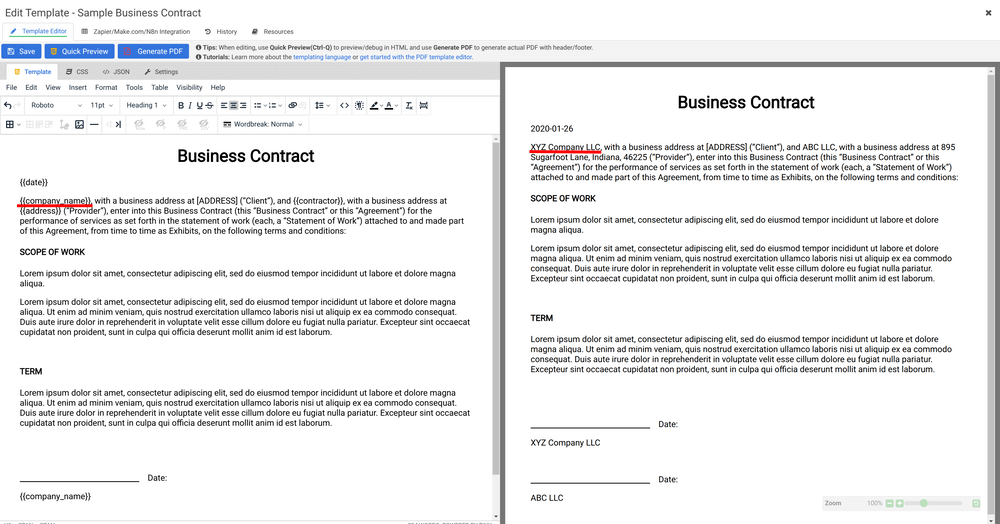The image size is (1000, 524).
Task: Click the highlight background color icon
Action: coord(374,105)
